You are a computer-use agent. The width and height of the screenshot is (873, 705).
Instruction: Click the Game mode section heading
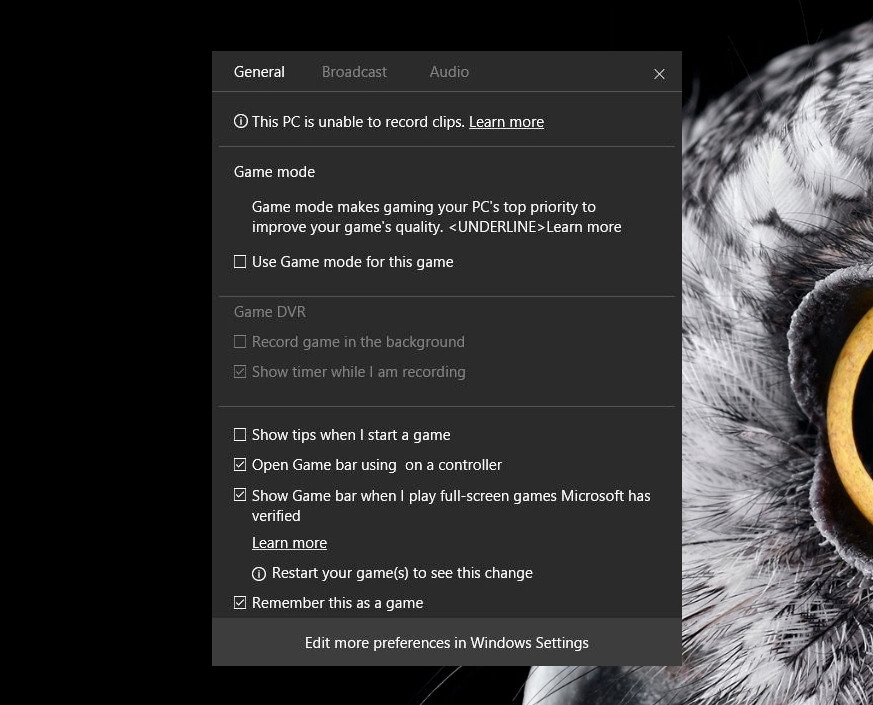[274, 171]
